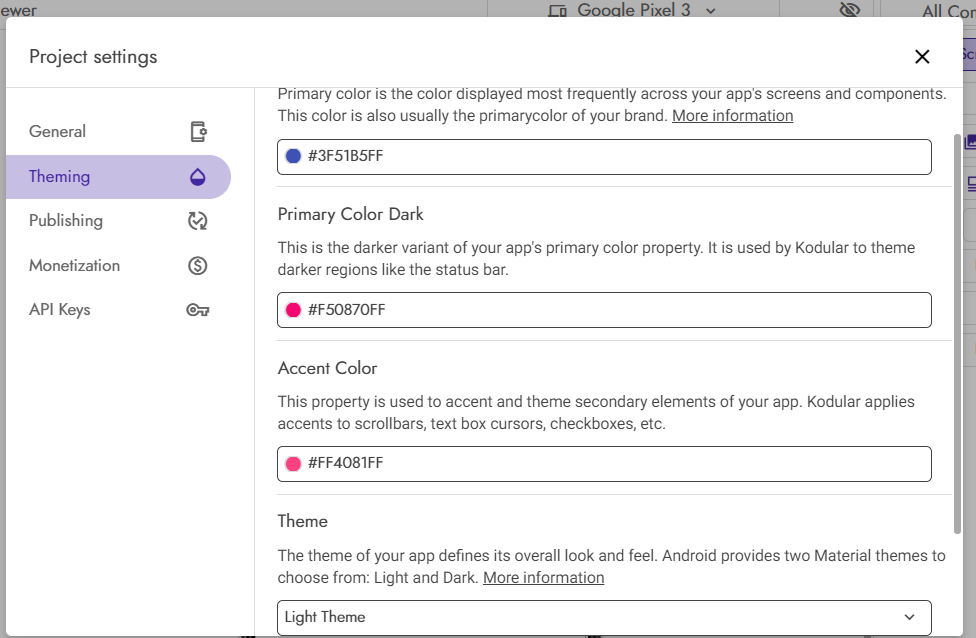Go to the API Keys tab
This screenshot has width=976, height=638.
(60, 310)
